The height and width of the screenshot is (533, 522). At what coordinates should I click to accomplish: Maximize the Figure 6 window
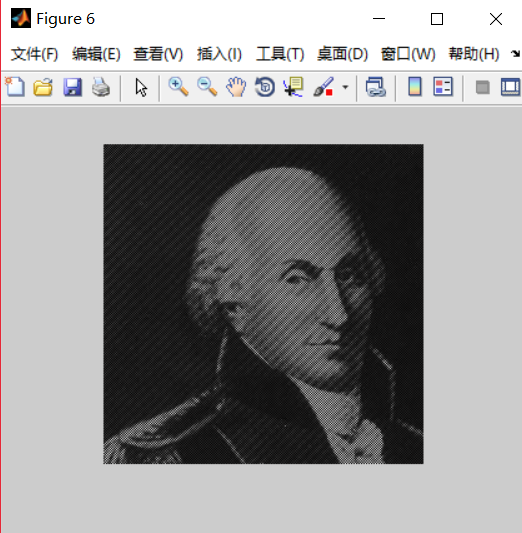pyautogui.click(x=437, y=19)
